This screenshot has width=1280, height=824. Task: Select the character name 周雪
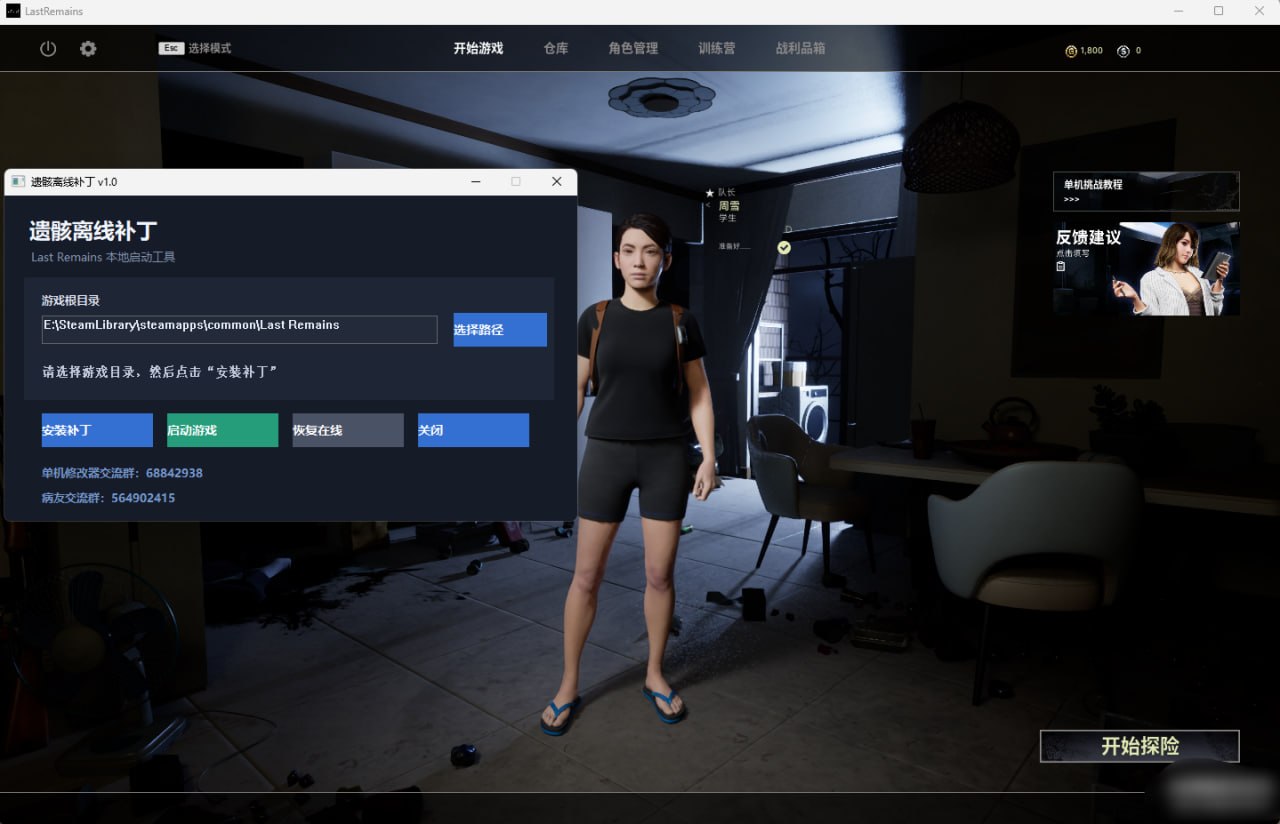pos(729,206)
